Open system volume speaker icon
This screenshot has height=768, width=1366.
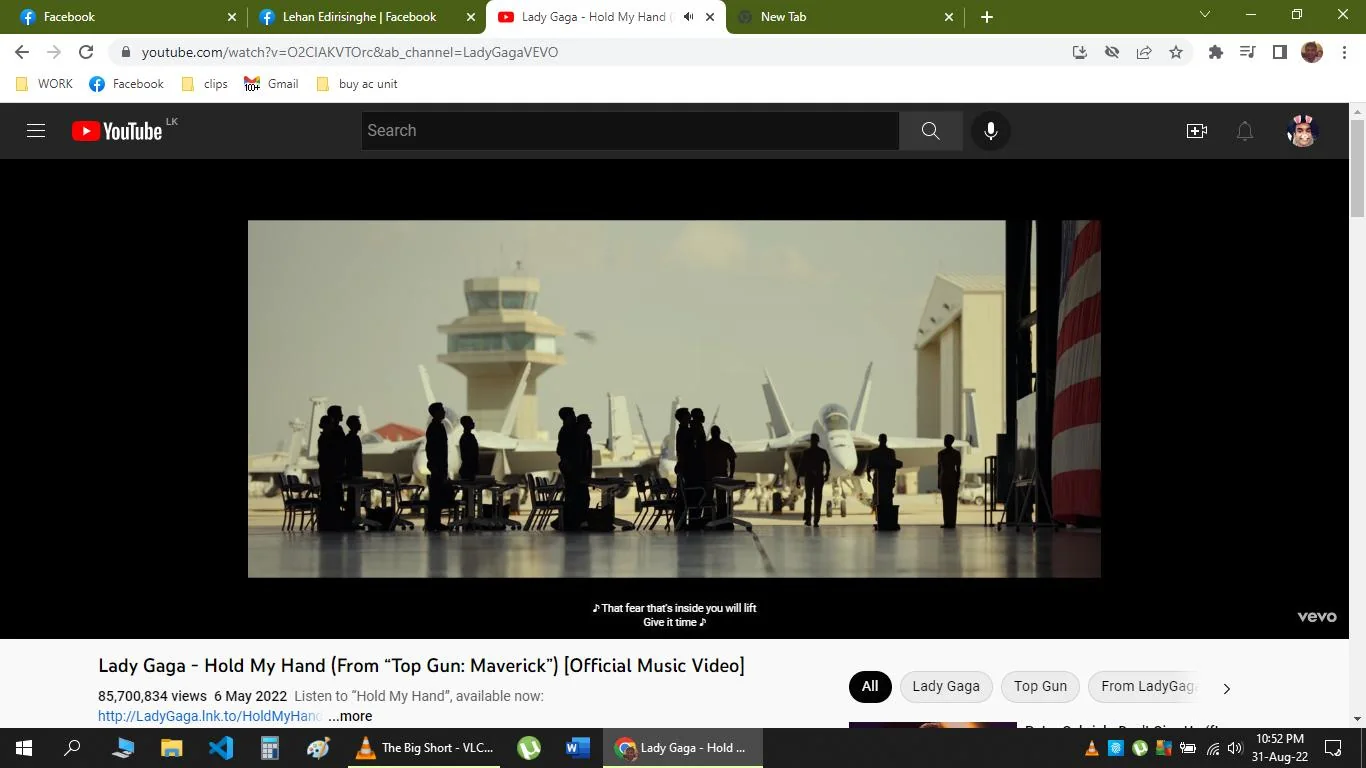[x=1235, y=748]
